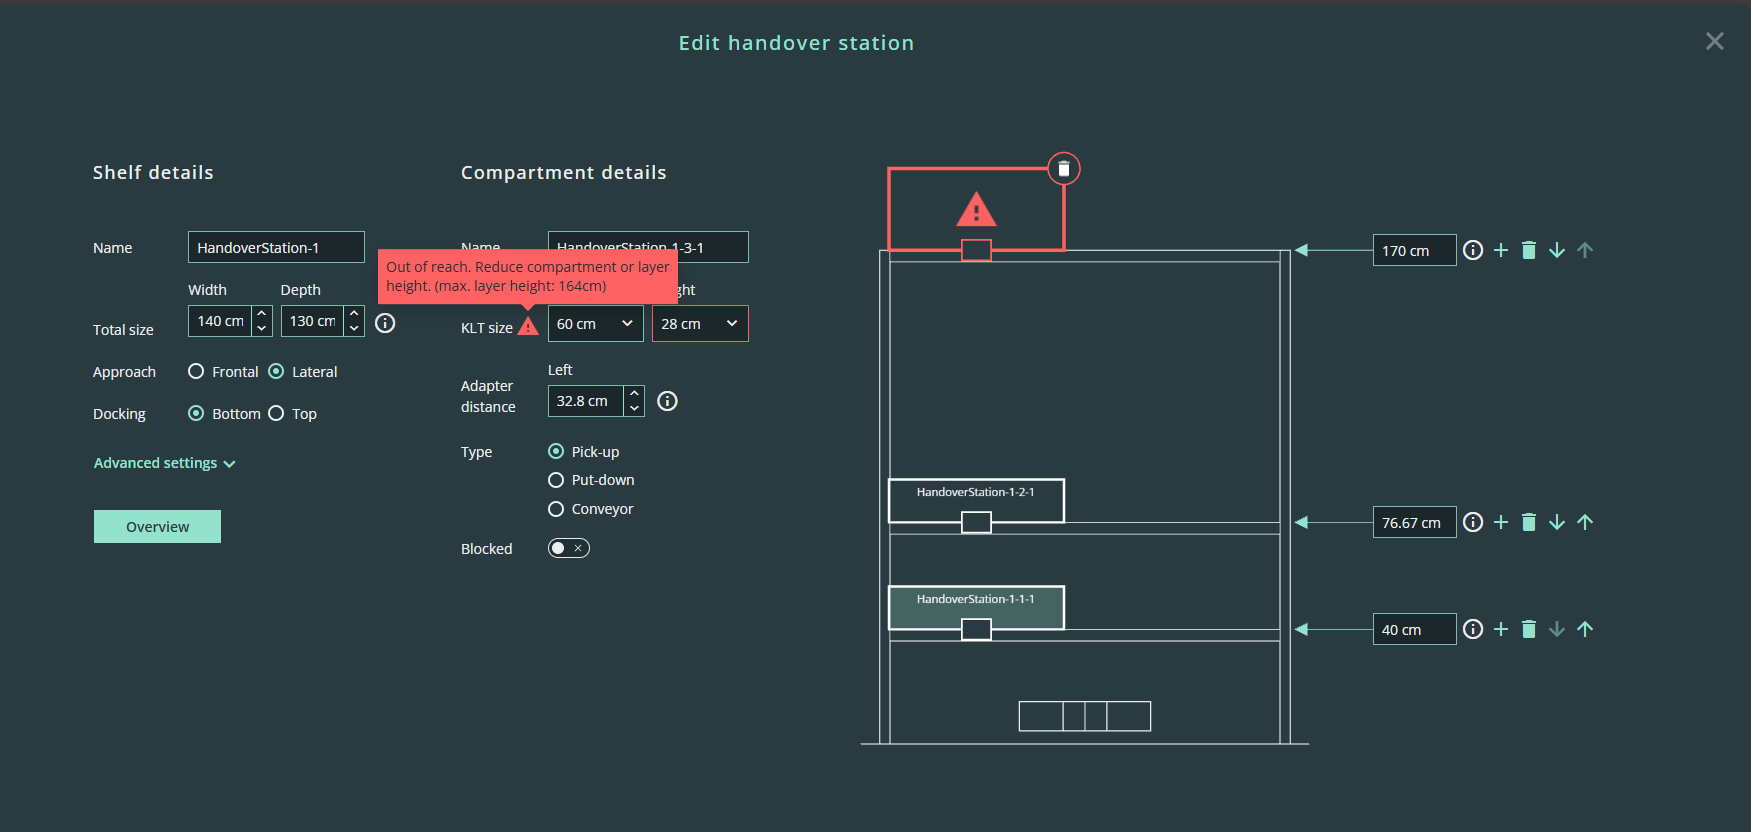Click the Total size info icon
This screenshot has height=832, width=1753.
(385, 323)
